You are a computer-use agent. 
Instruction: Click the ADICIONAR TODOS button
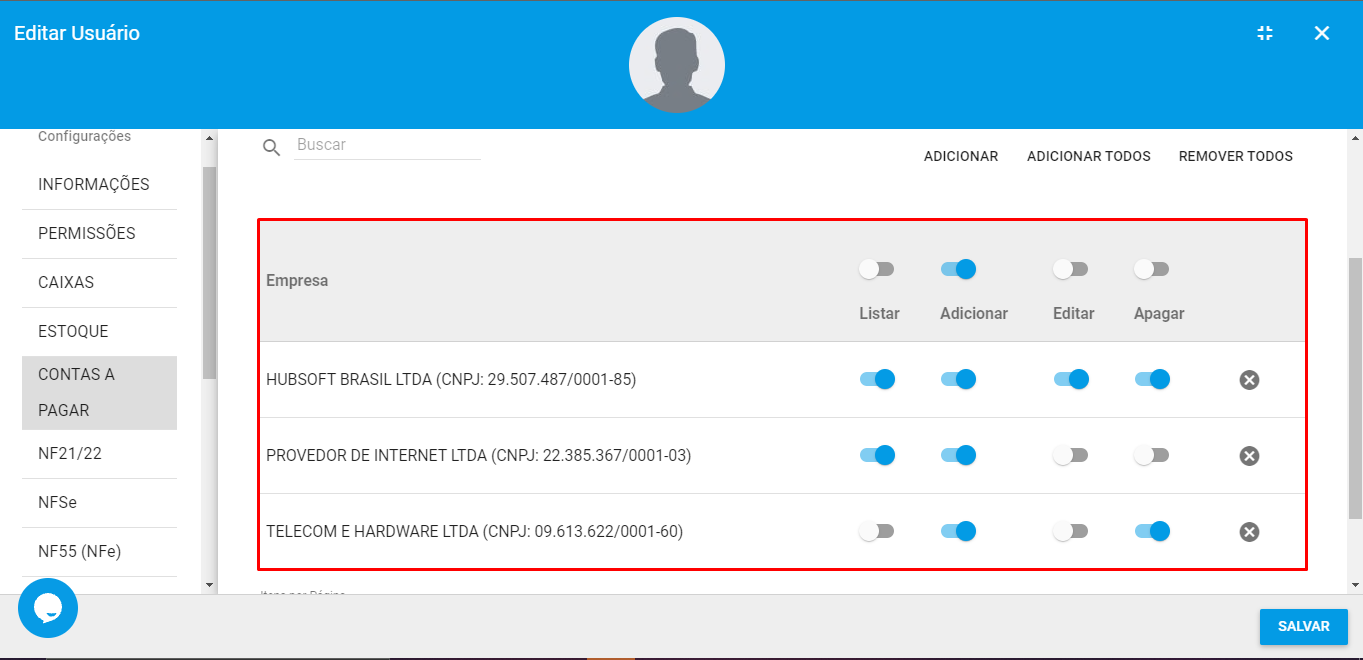[1089, 156]
